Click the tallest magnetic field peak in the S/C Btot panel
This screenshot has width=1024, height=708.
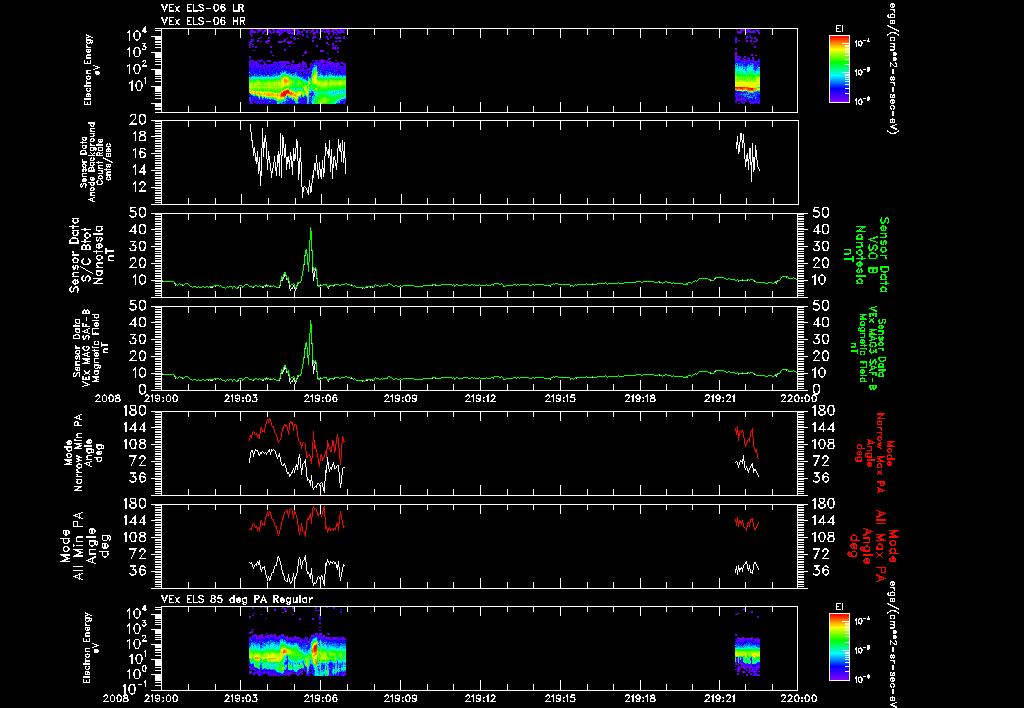tap(311, 230)
